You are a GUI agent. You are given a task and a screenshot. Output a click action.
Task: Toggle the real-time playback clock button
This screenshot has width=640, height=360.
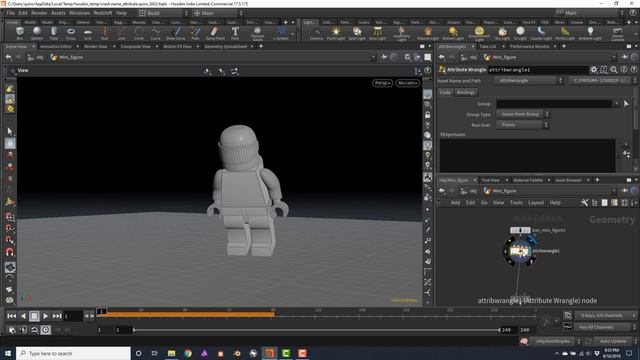point(45,329)
